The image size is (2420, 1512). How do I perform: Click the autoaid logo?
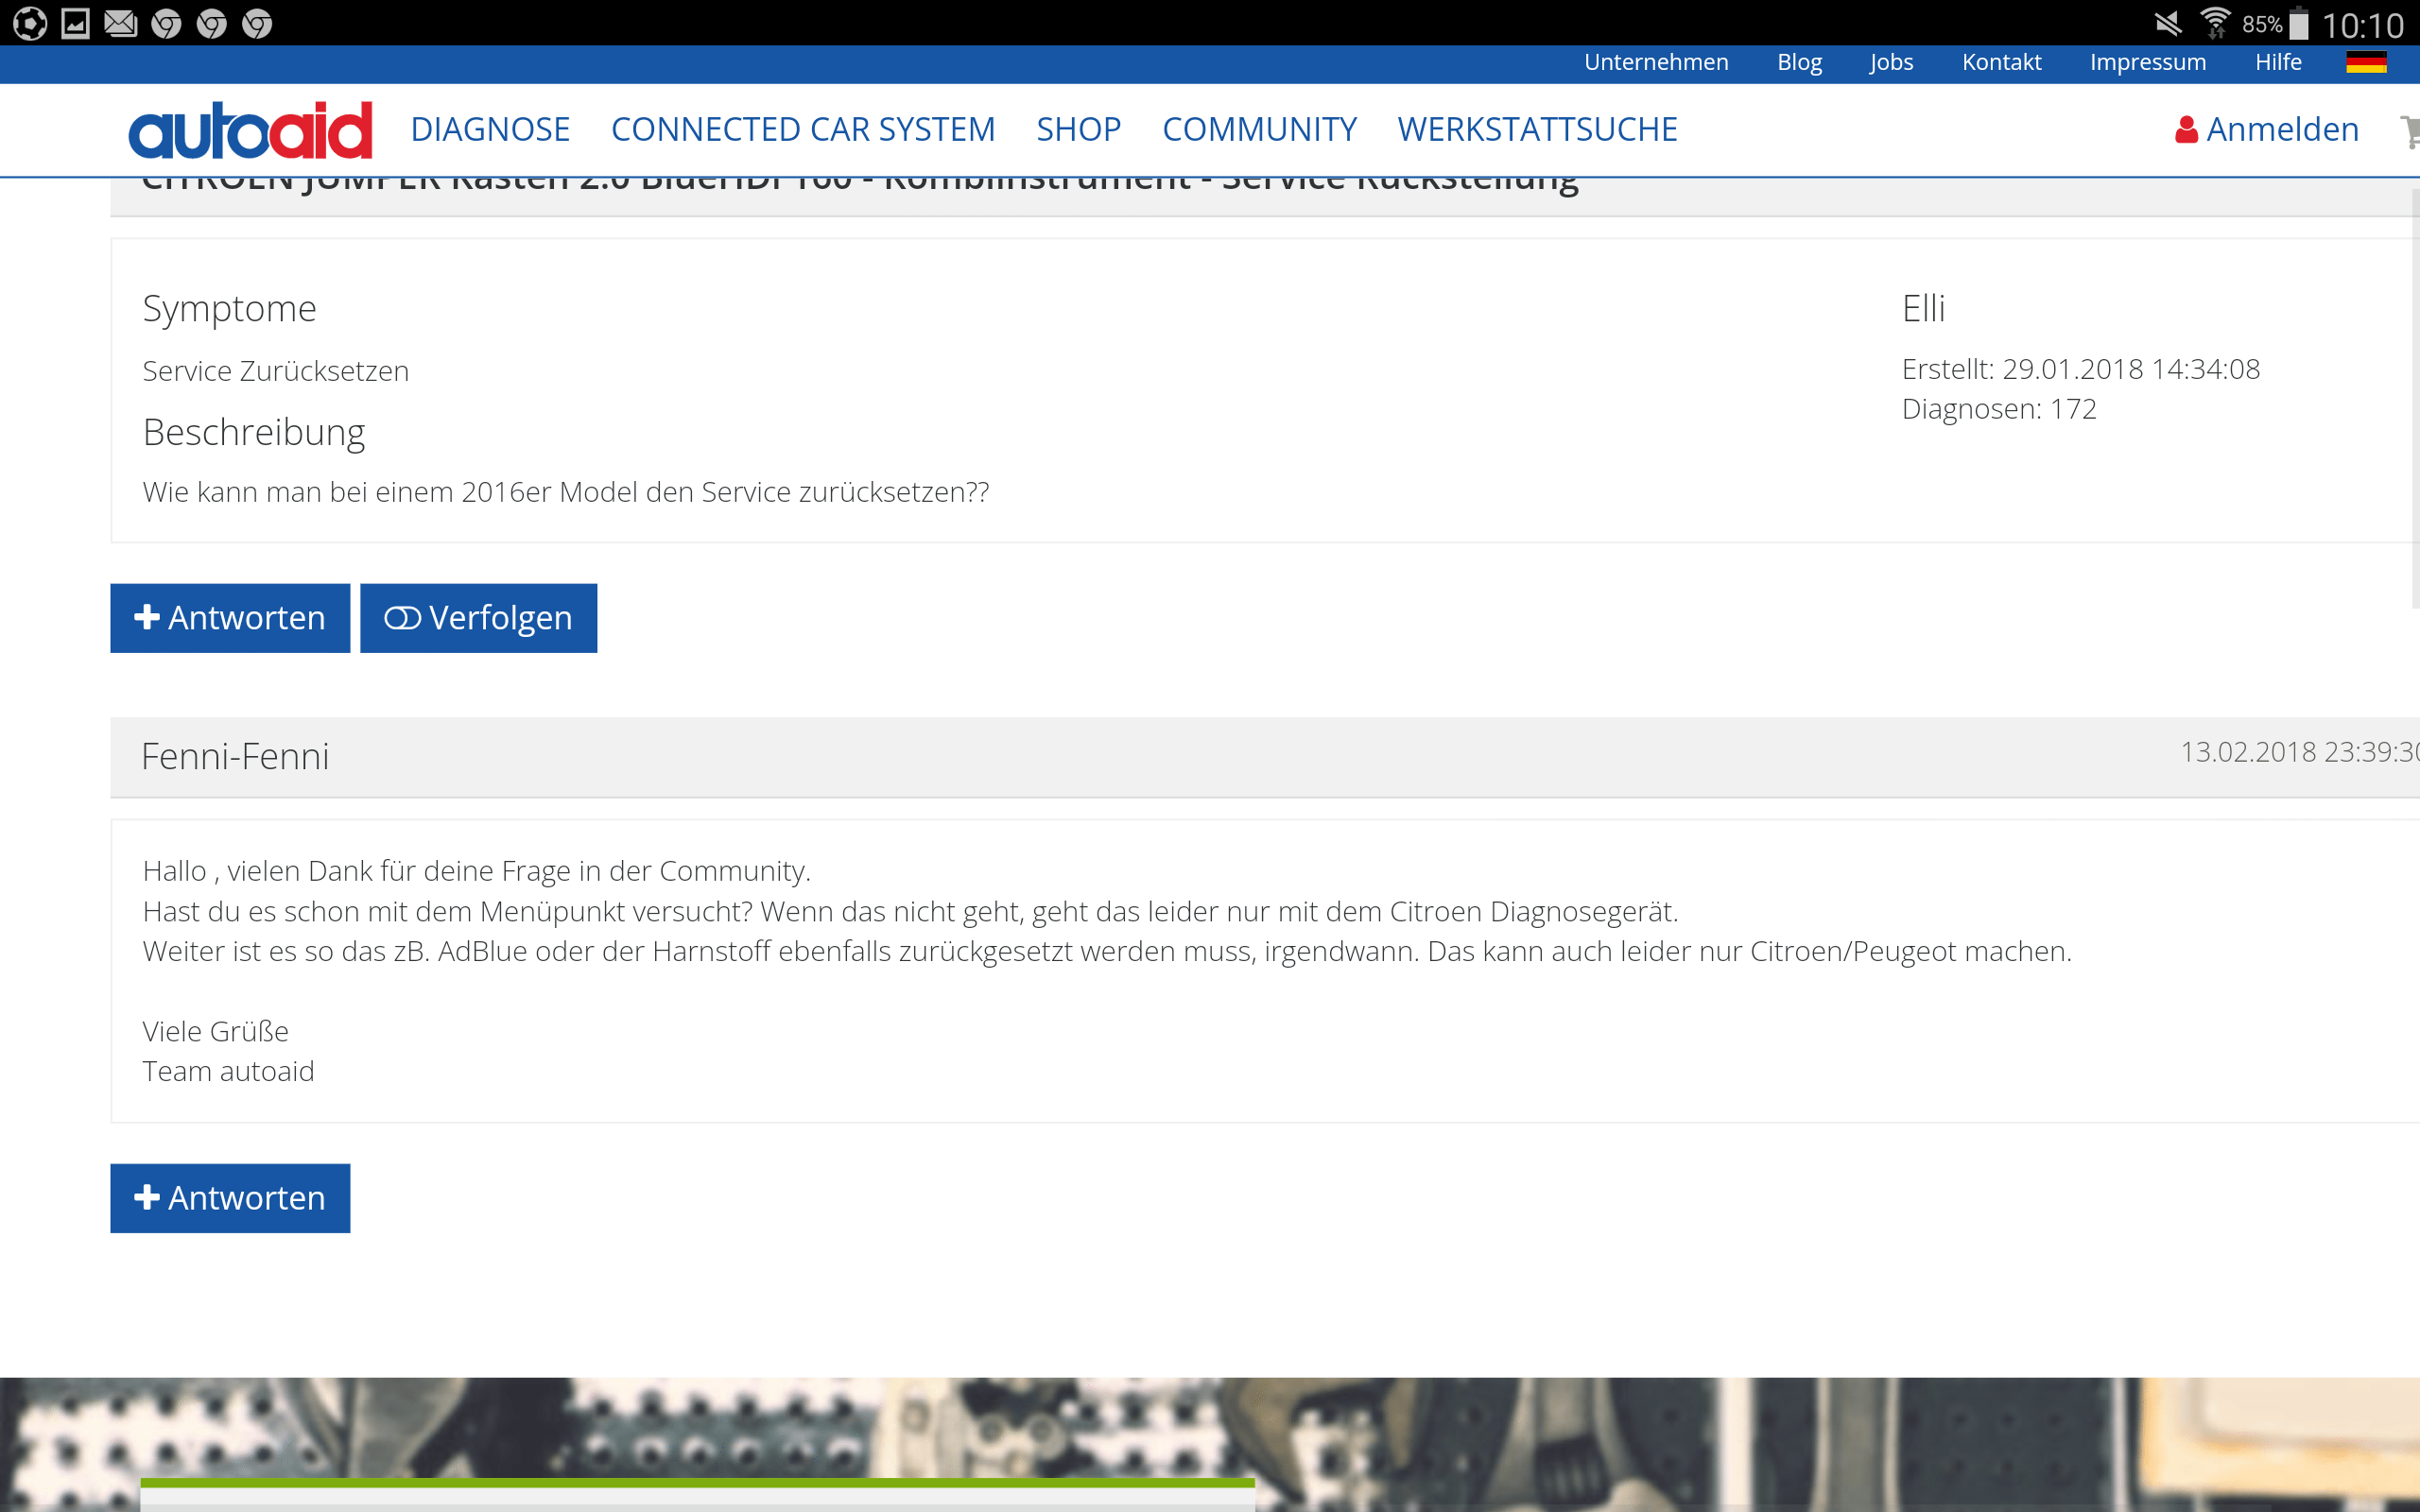click(250, 130)
